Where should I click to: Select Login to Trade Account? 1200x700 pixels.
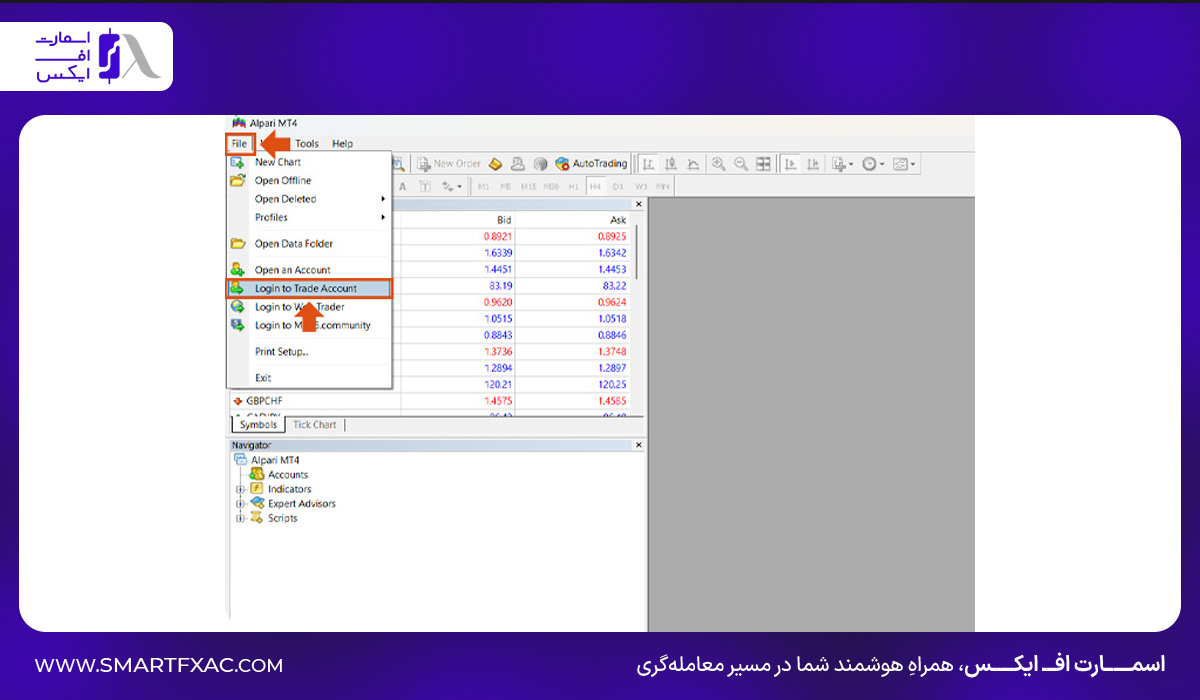(309, 288)
